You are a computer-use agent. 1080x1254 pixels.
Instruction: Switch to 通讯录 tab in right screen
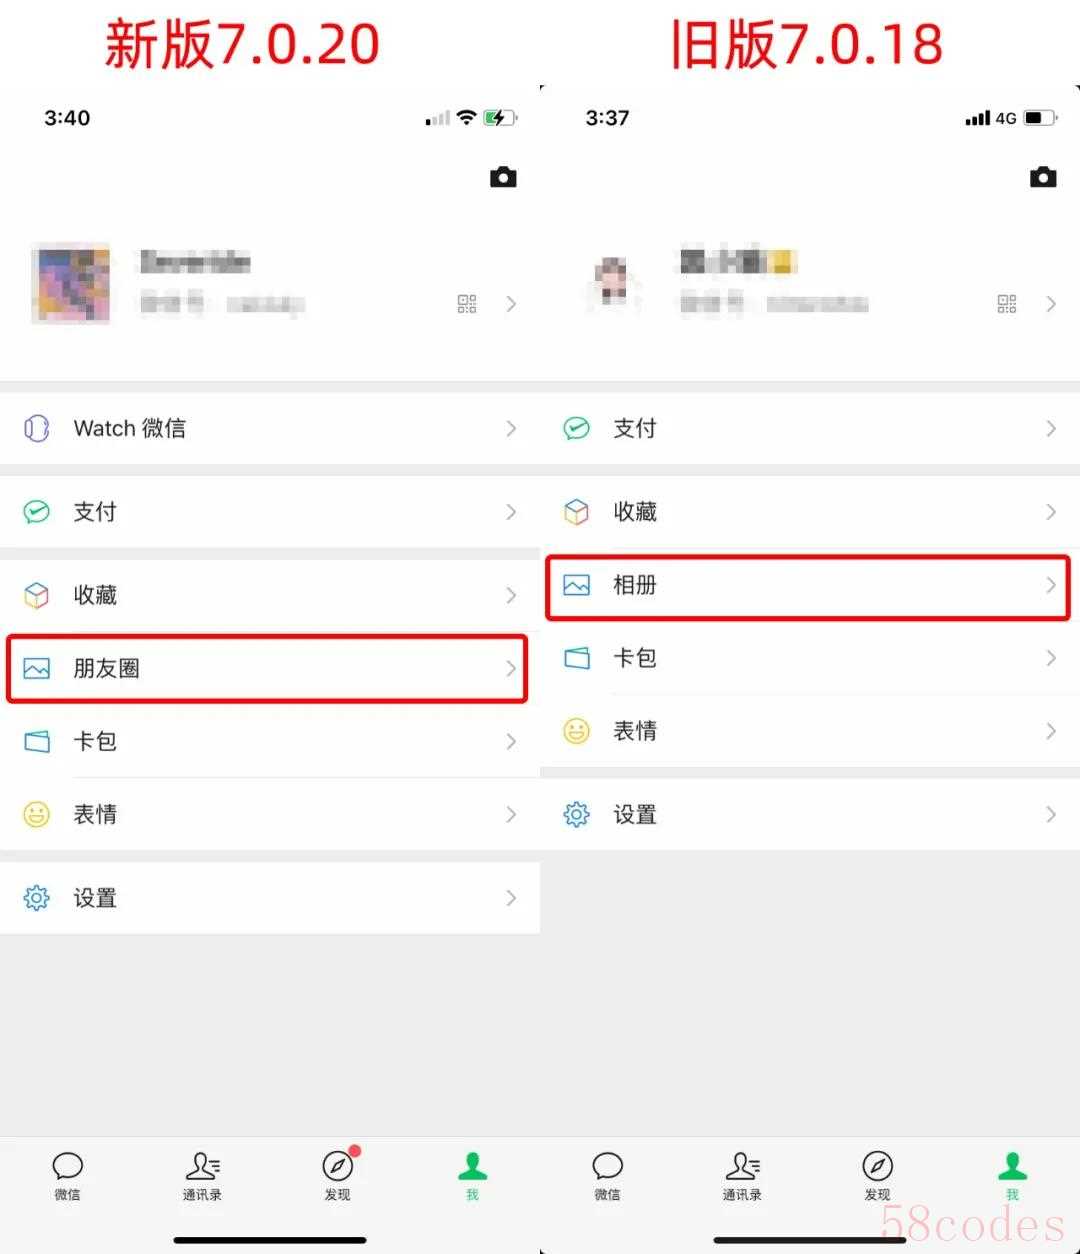coord(742,1176)
